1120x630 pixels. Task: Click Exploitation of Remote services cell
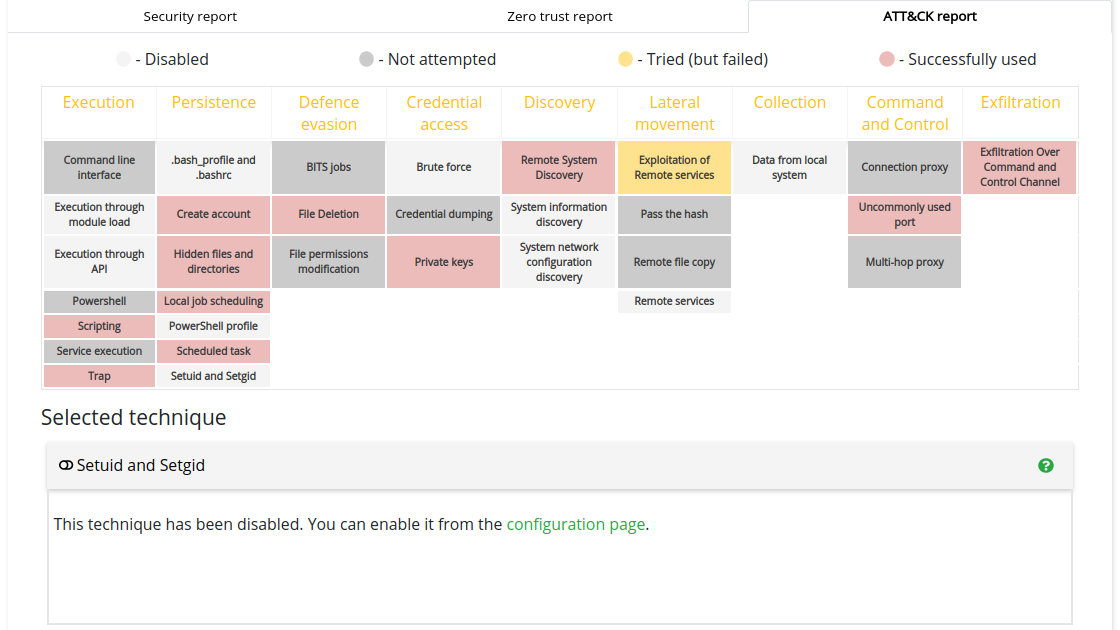pos(674,167)
